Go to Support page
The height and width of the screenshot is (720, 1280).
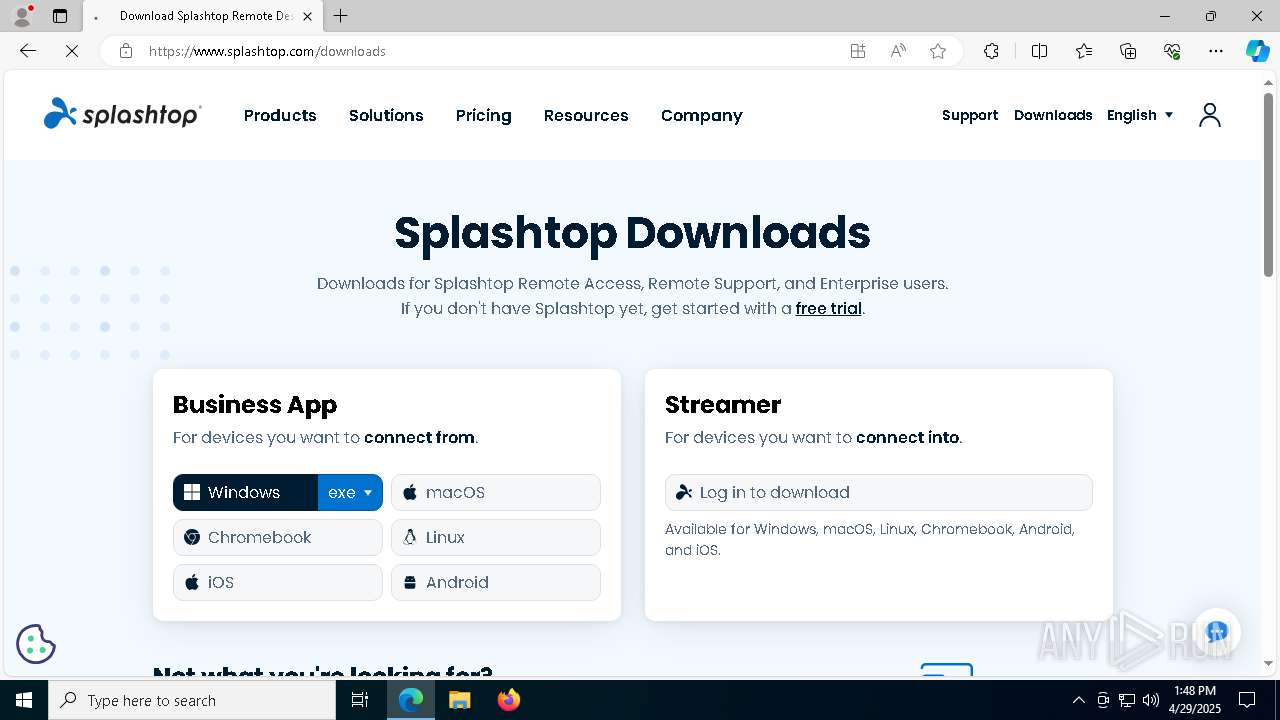point(970,115)
